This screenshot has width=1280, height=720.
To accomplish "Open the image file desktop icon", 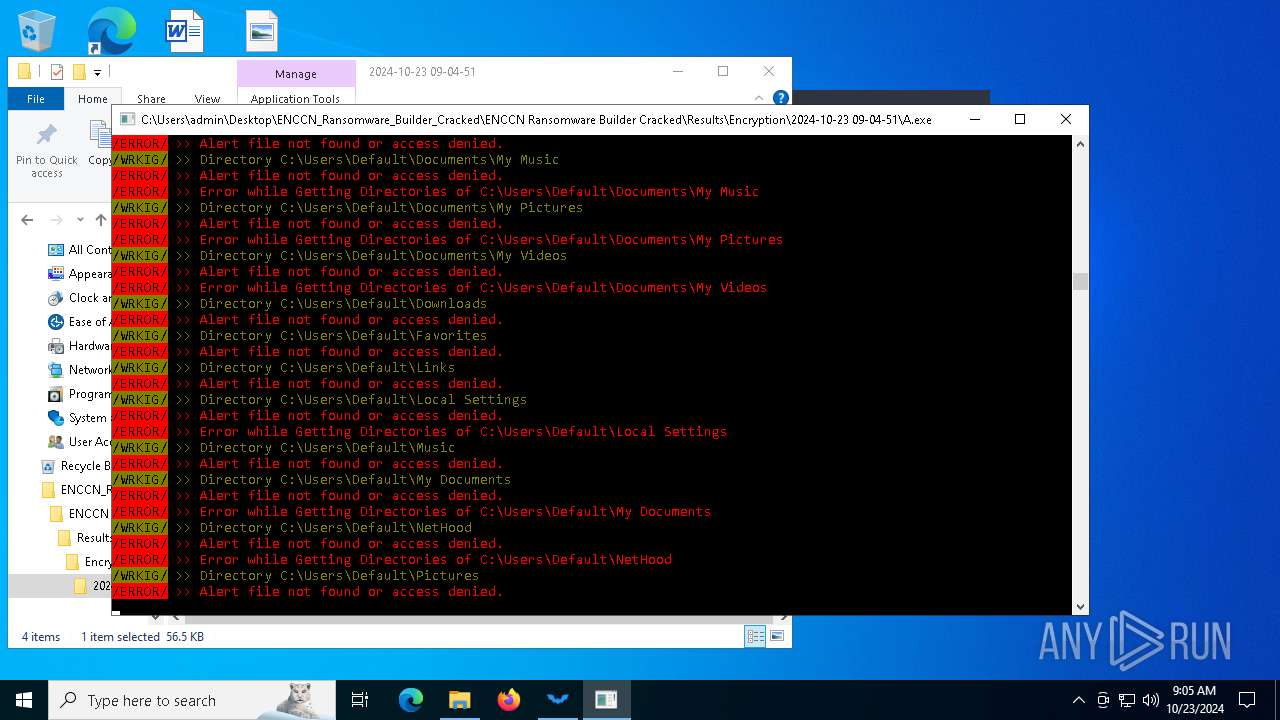I will (x=261, y=30).
